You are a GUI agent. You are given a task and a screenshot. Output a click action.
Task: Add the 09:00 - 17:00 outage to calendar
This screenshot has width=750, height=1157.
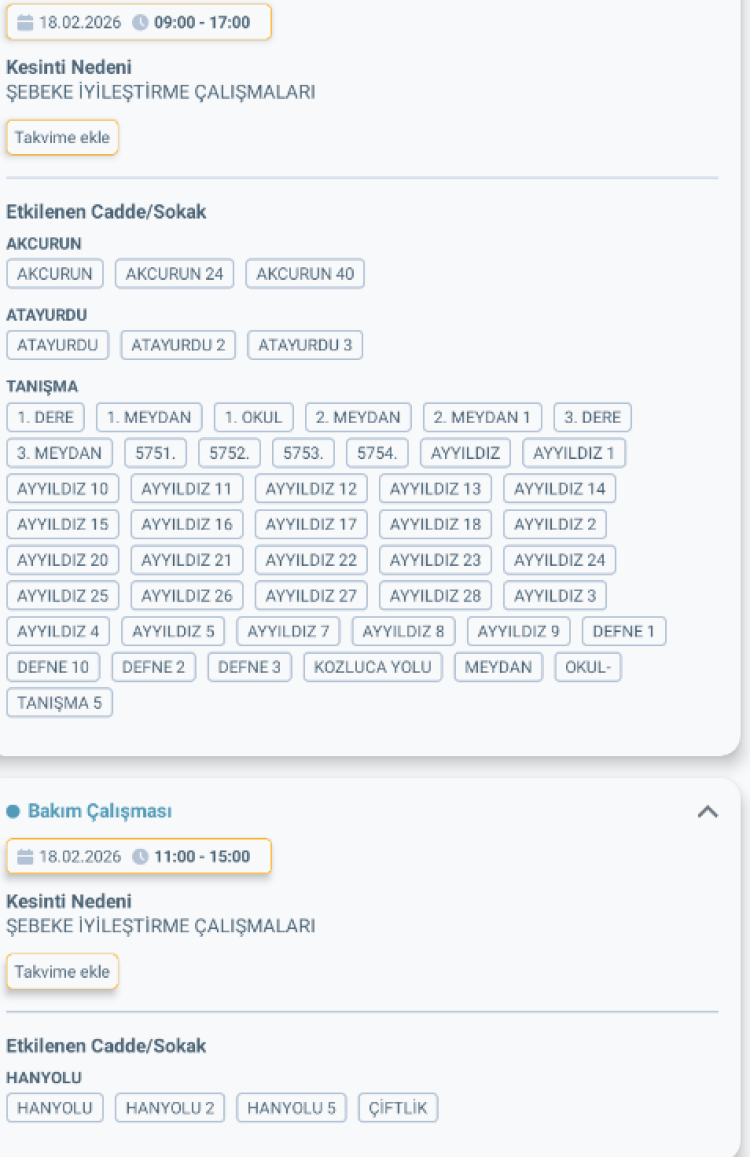coord(62,138)
